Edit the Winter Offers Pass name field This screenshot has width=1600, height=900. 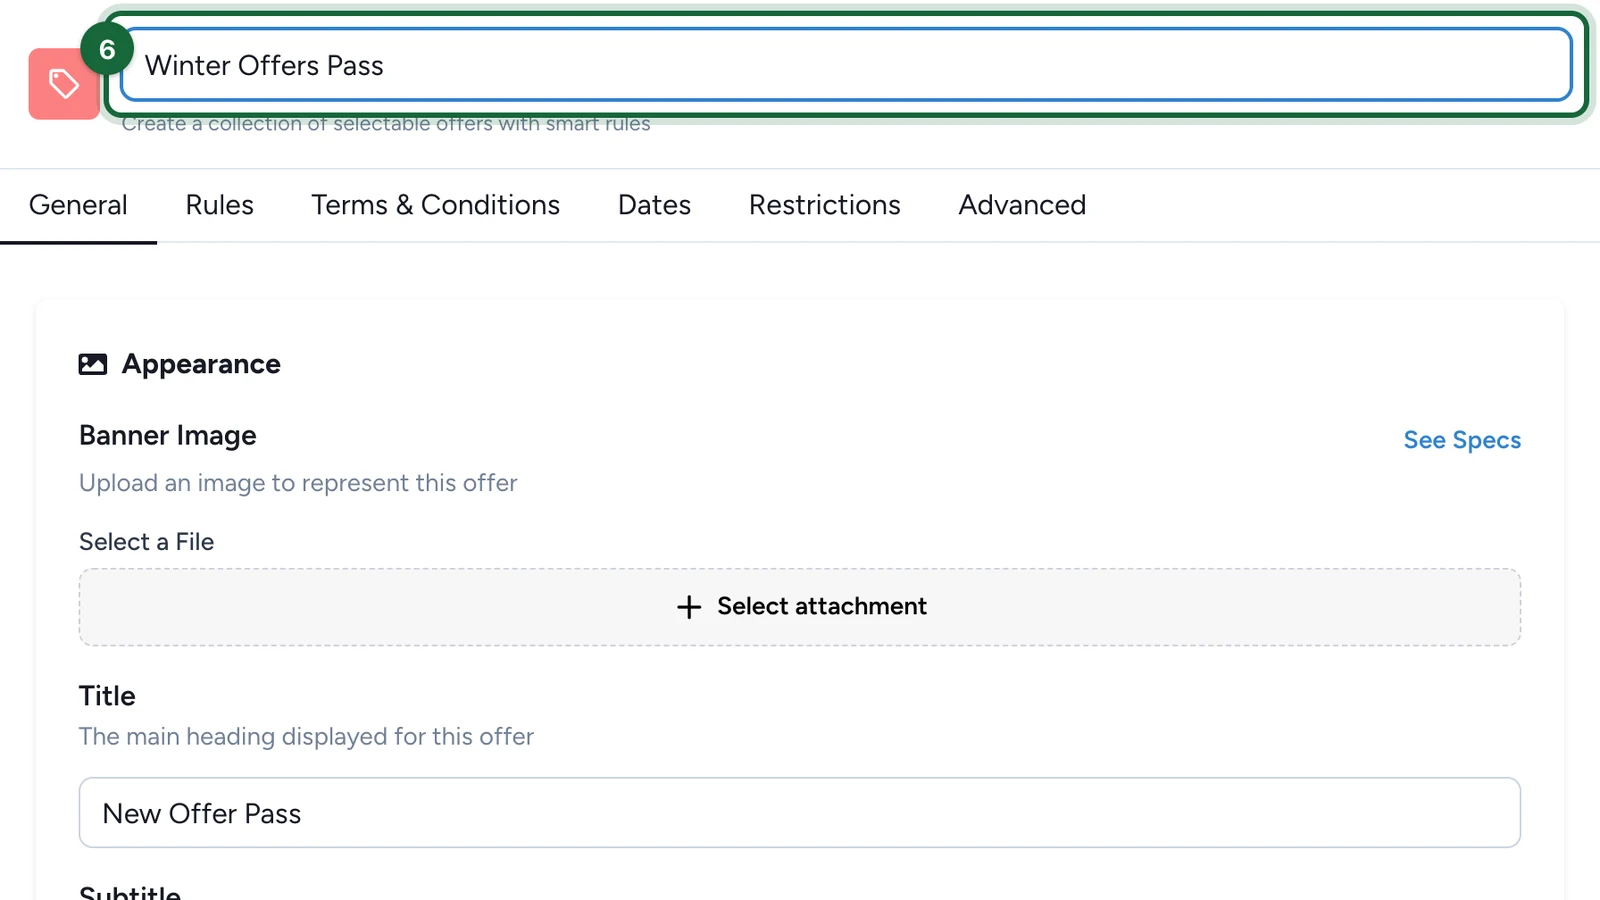pyautogui.click(x=846, y=65)
